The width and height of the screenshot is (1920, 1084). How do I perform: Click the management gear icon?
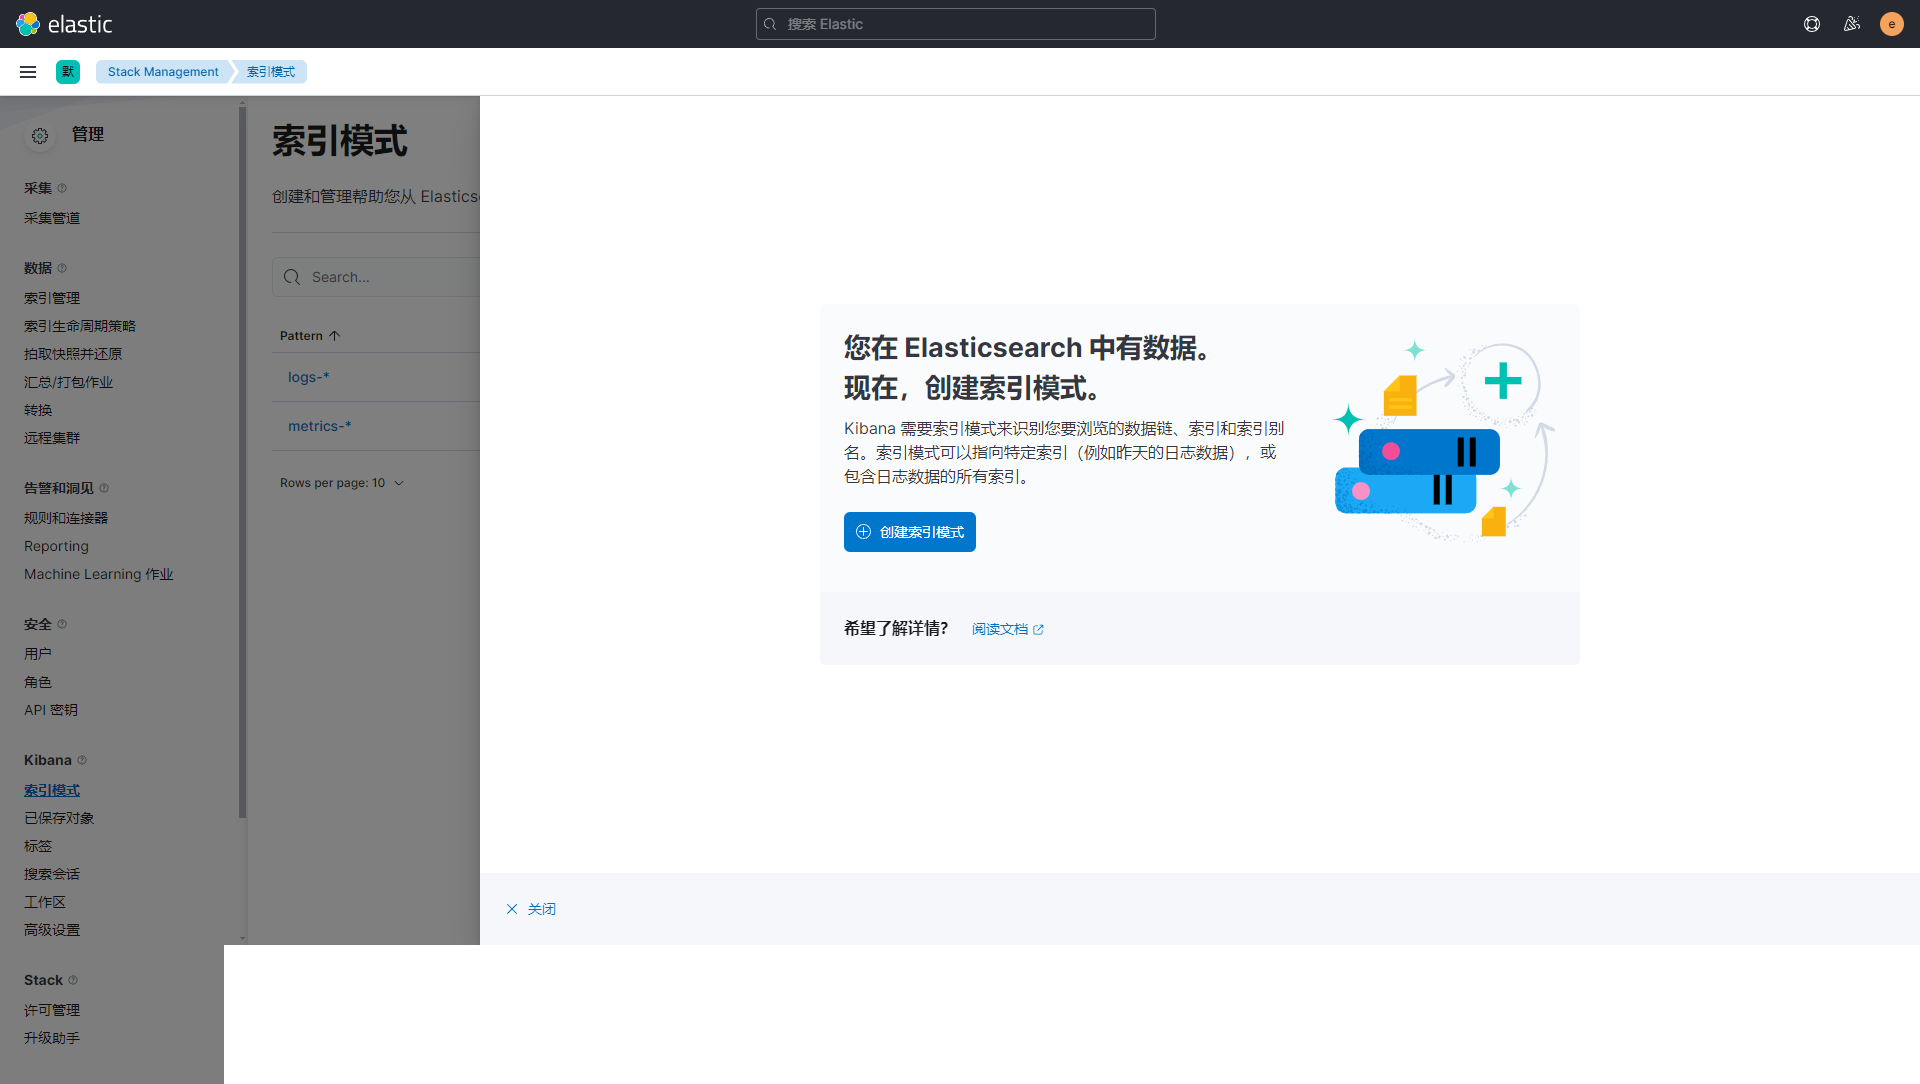pos(40,136)
